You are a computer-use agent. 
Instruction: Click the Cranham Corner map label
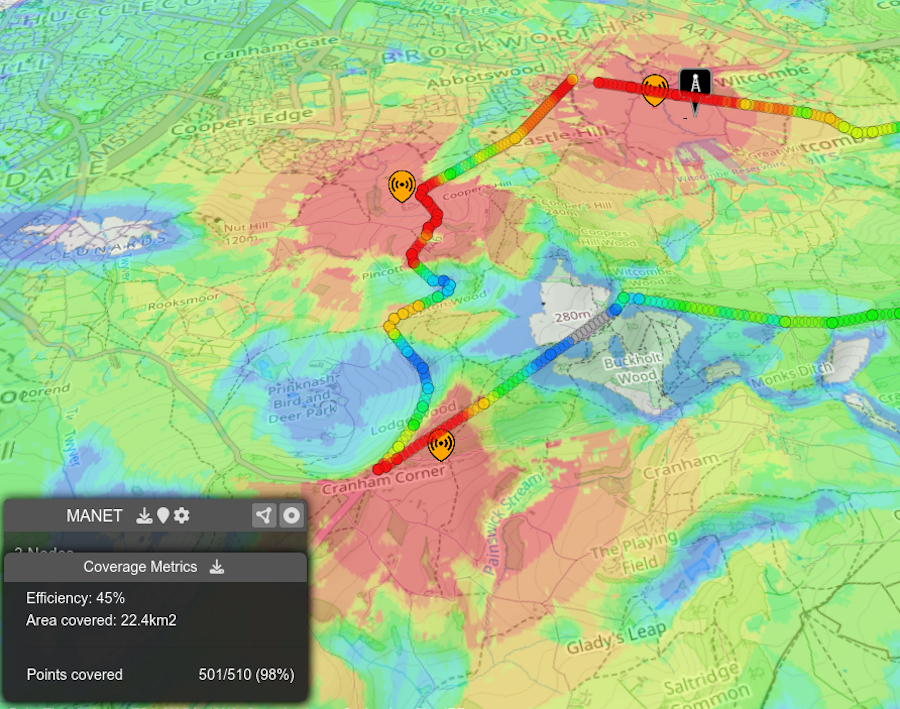385,479
